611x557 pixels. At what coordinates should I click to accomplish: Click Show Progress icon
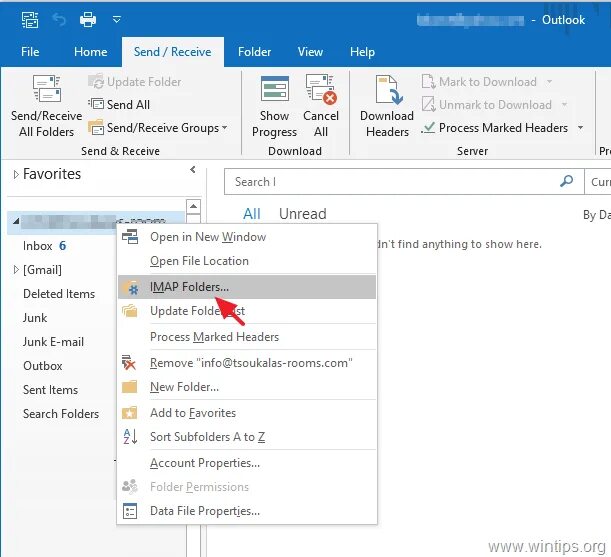pyautogui.click(x=275, y=88)
